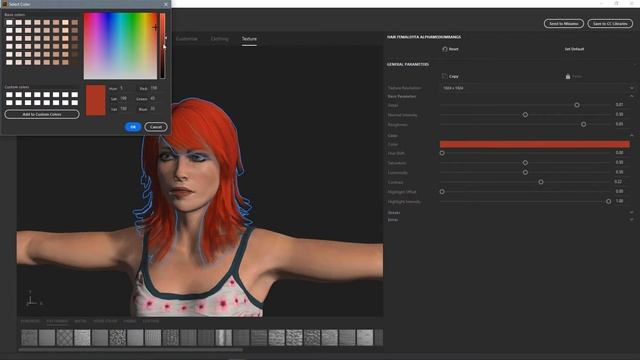The height and width of the screenshot is (360, 640).
Task: Click the Hue Shift slider handle
Action: (x=442, y=153)
